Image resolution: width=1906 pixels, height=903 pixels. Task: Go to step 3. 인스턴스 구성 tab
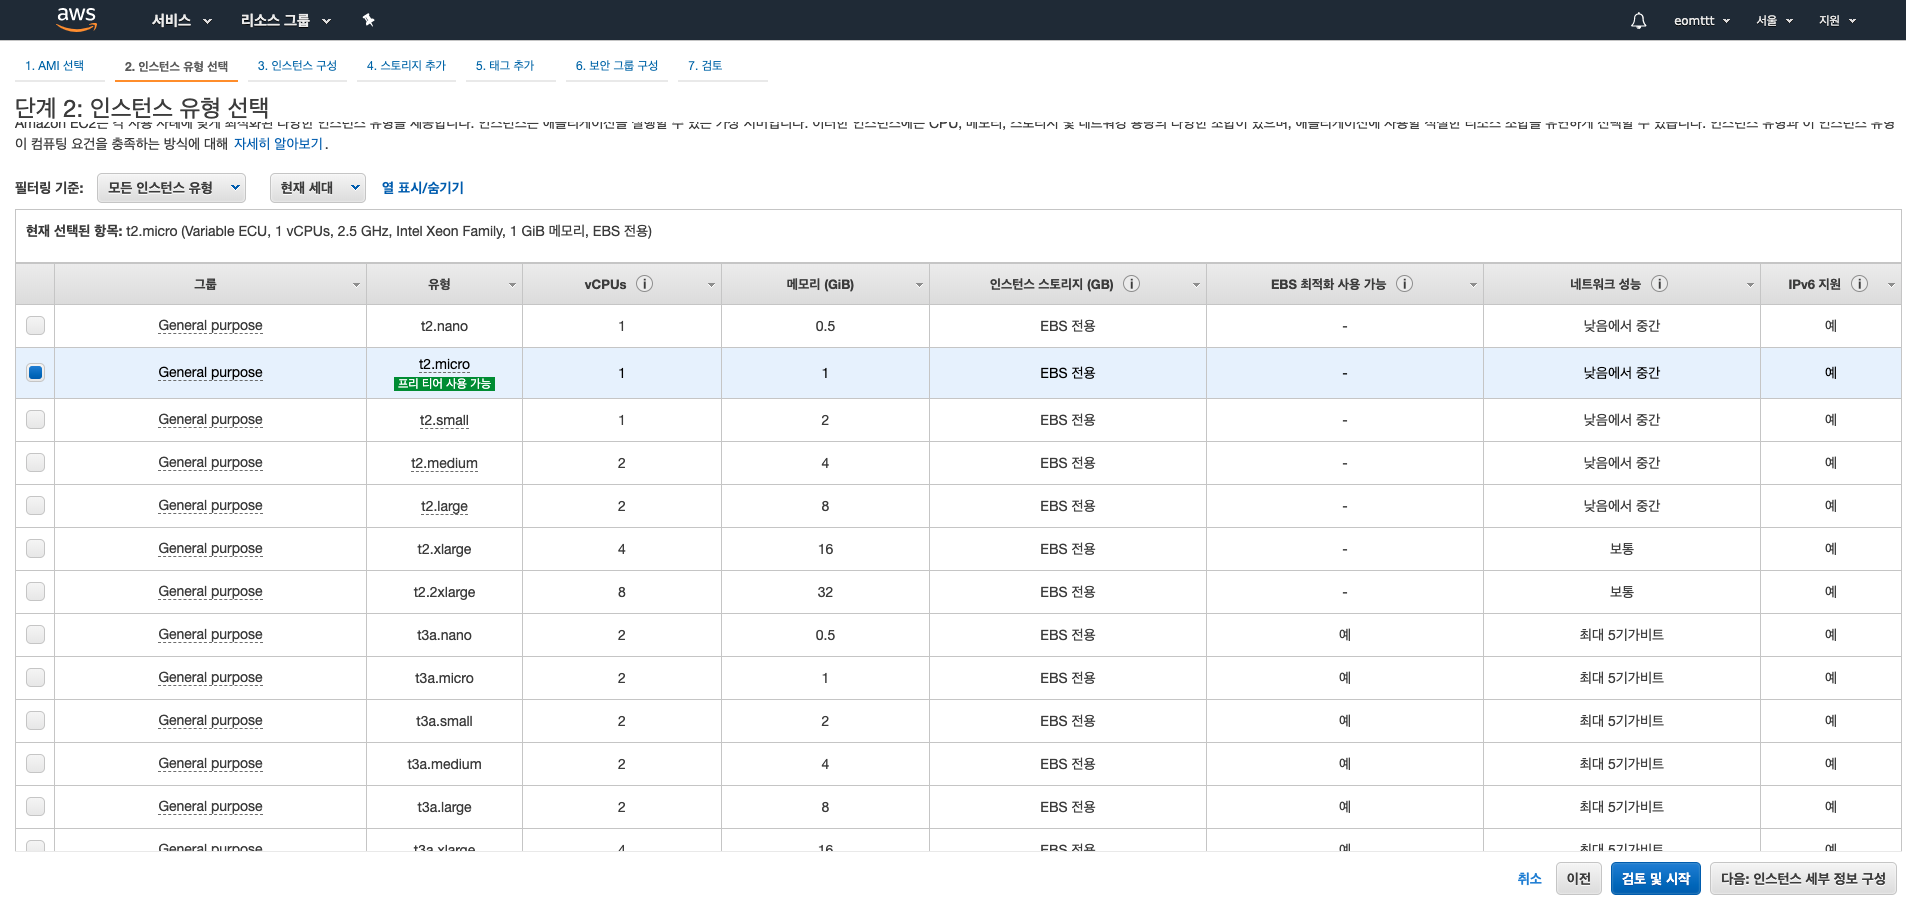pos(297,66)
